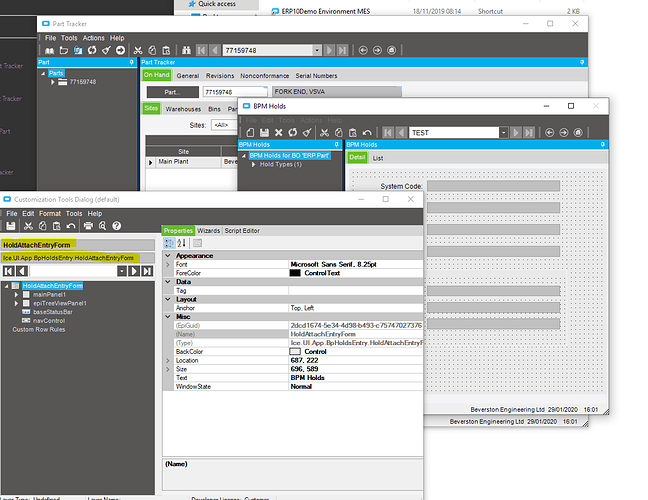Screen dimensions: 648x500
Task: Click Paste icon in Customization Tools toolbar
Action: click(x=57, y=226)
